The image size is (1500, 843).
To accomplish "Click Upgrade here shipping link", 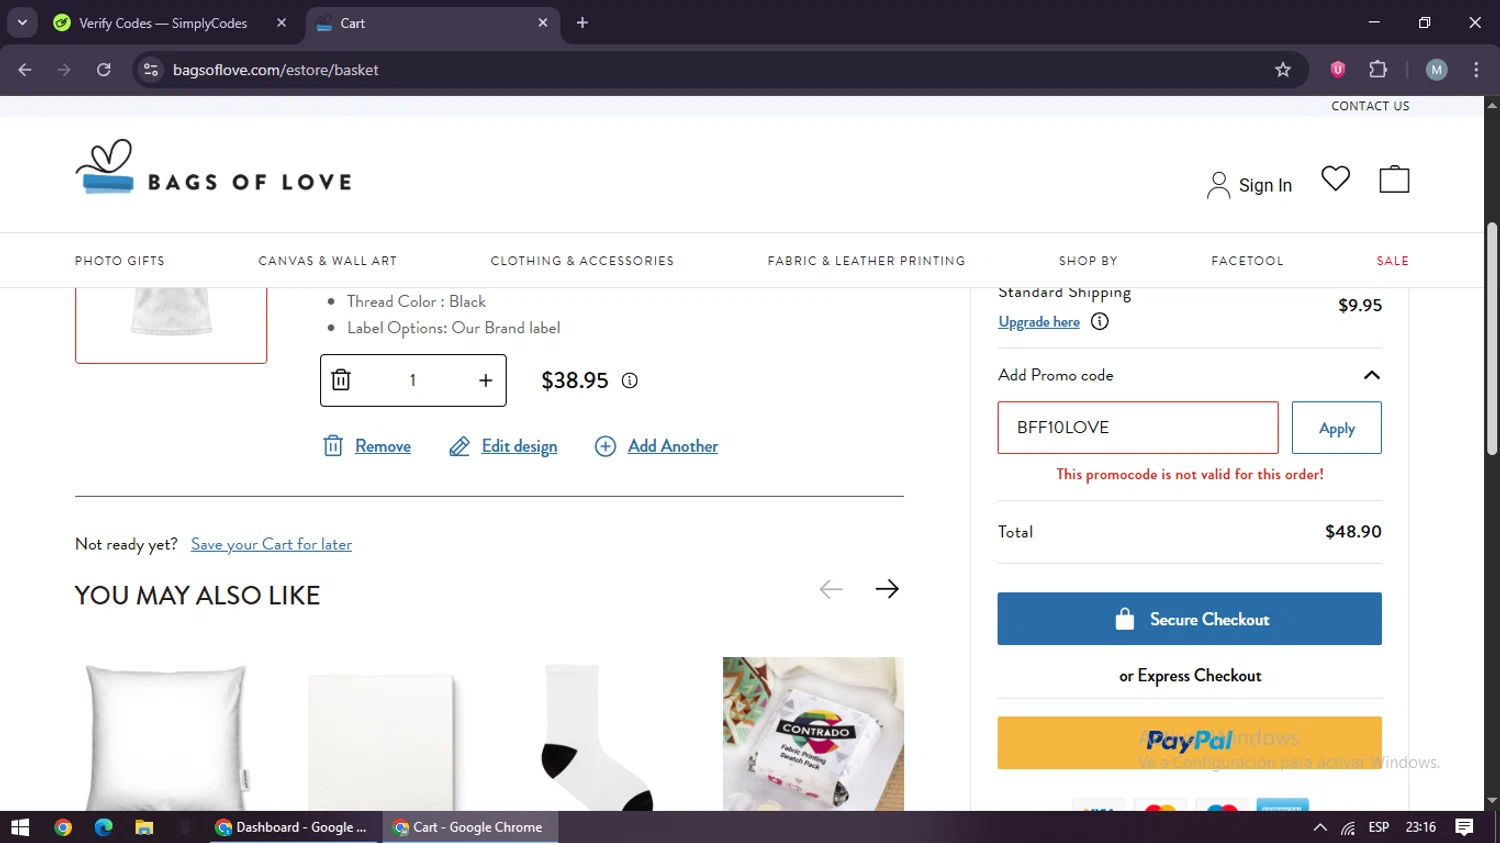I will pyautogui.click(x=1039, y=321).
